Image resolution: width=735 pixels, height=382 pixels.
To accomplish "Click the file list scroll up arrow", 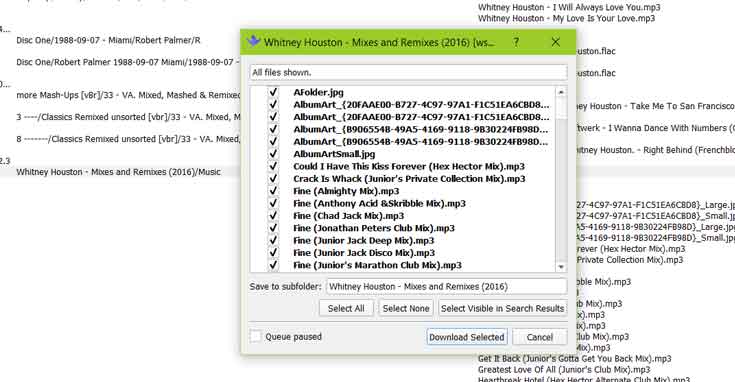I will pos(561,92).
